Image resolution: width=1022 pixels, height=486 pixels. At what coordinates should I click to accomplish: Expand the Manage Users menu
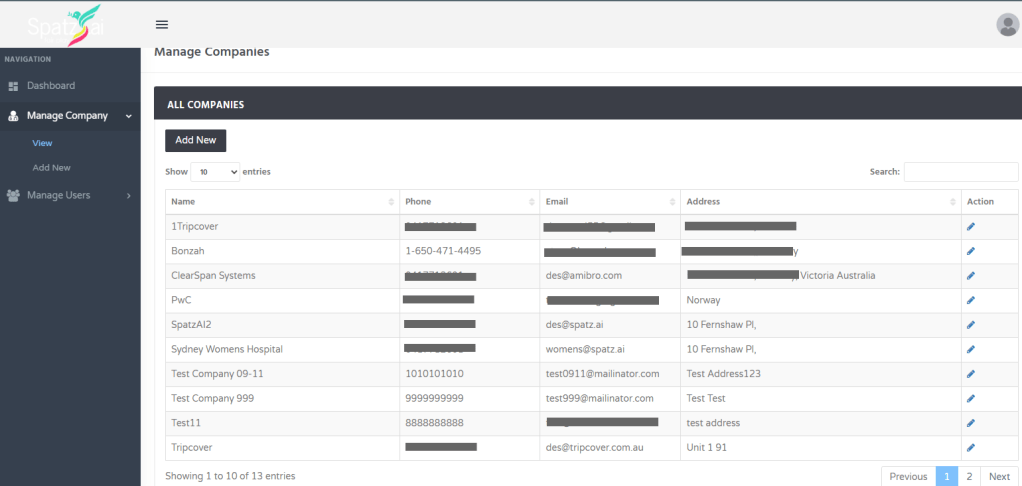point(69,195)
